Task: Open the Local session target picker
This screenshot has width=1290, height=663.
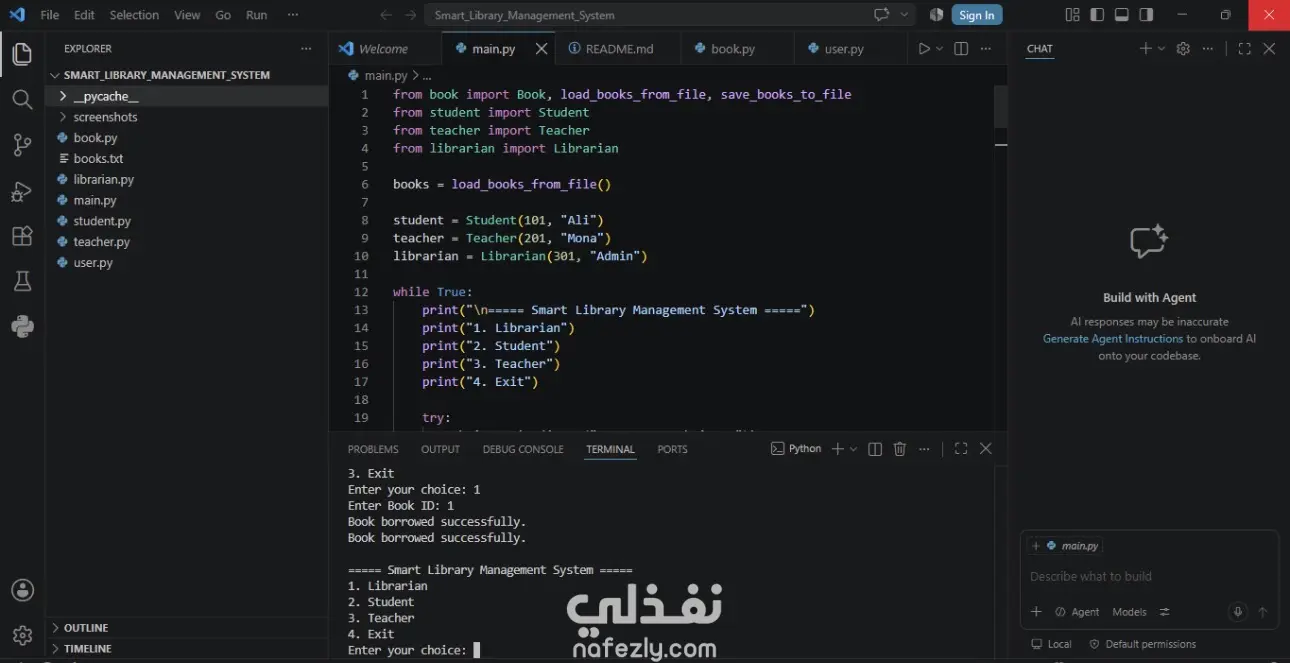Action: (1052, 644)
